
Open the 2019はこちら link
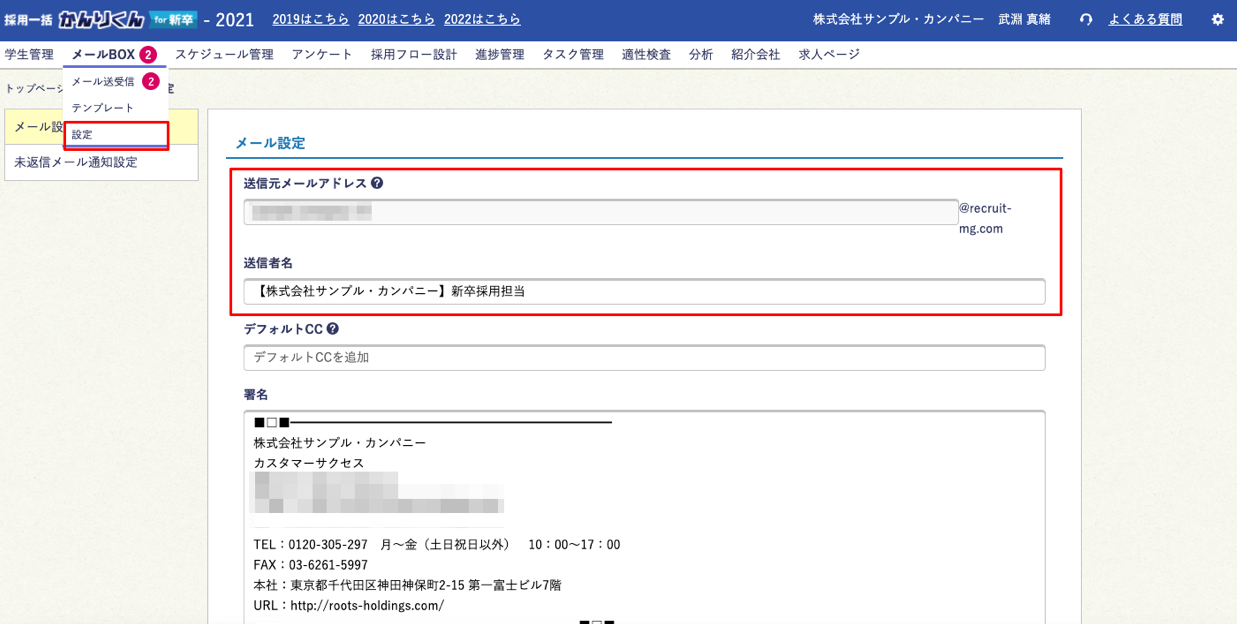[x=311, y=19]
